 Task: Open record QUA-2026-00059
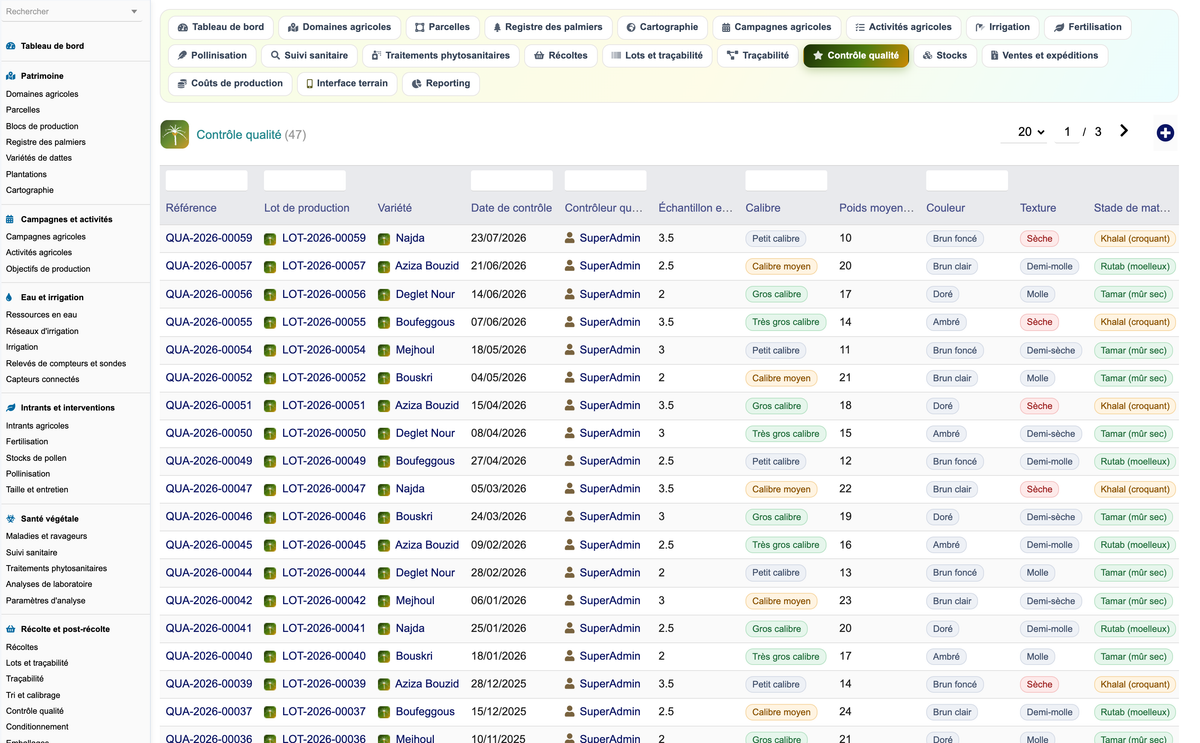(209, 238)
